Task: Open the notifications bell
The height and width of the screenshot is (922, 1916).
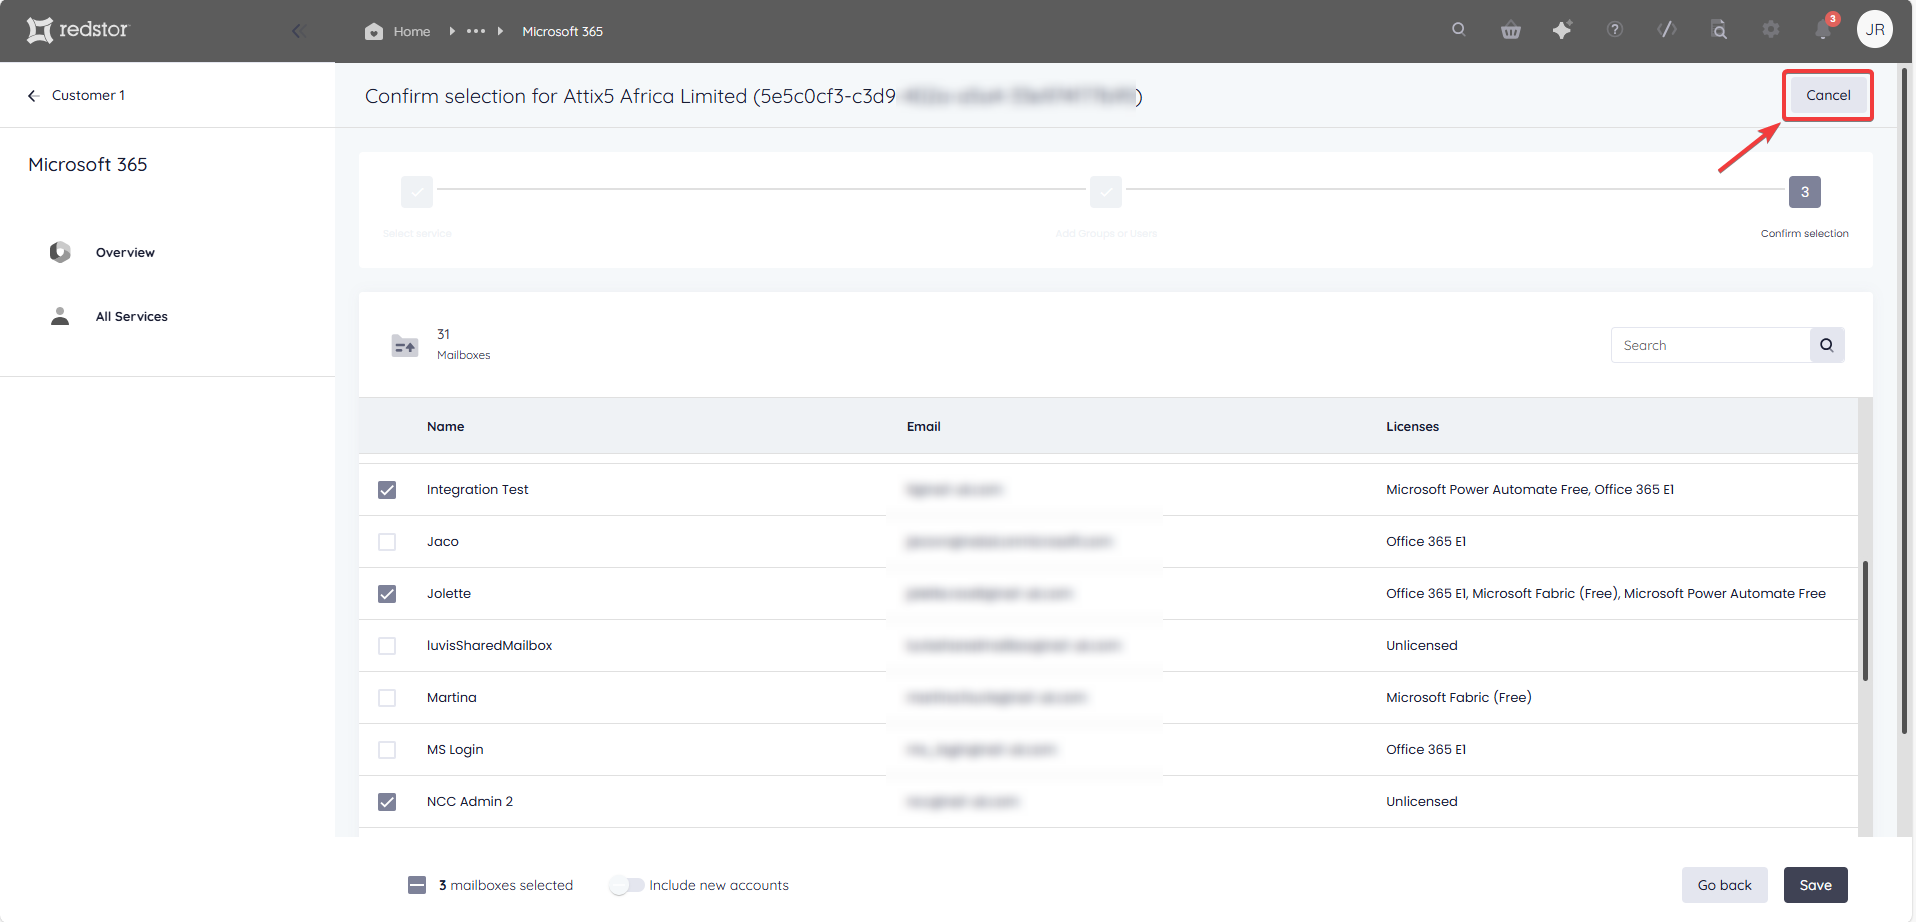Action: (x=1823, y=30)
